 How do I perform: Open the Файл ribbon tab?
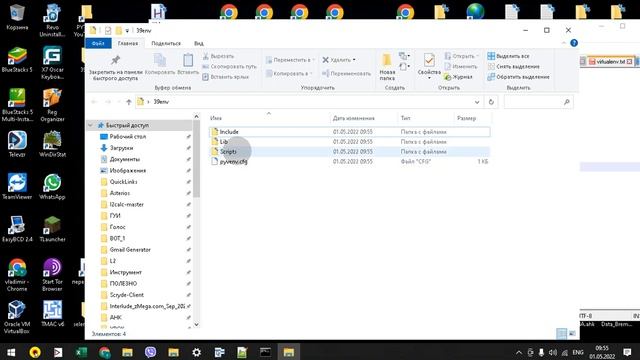(98, 43)
